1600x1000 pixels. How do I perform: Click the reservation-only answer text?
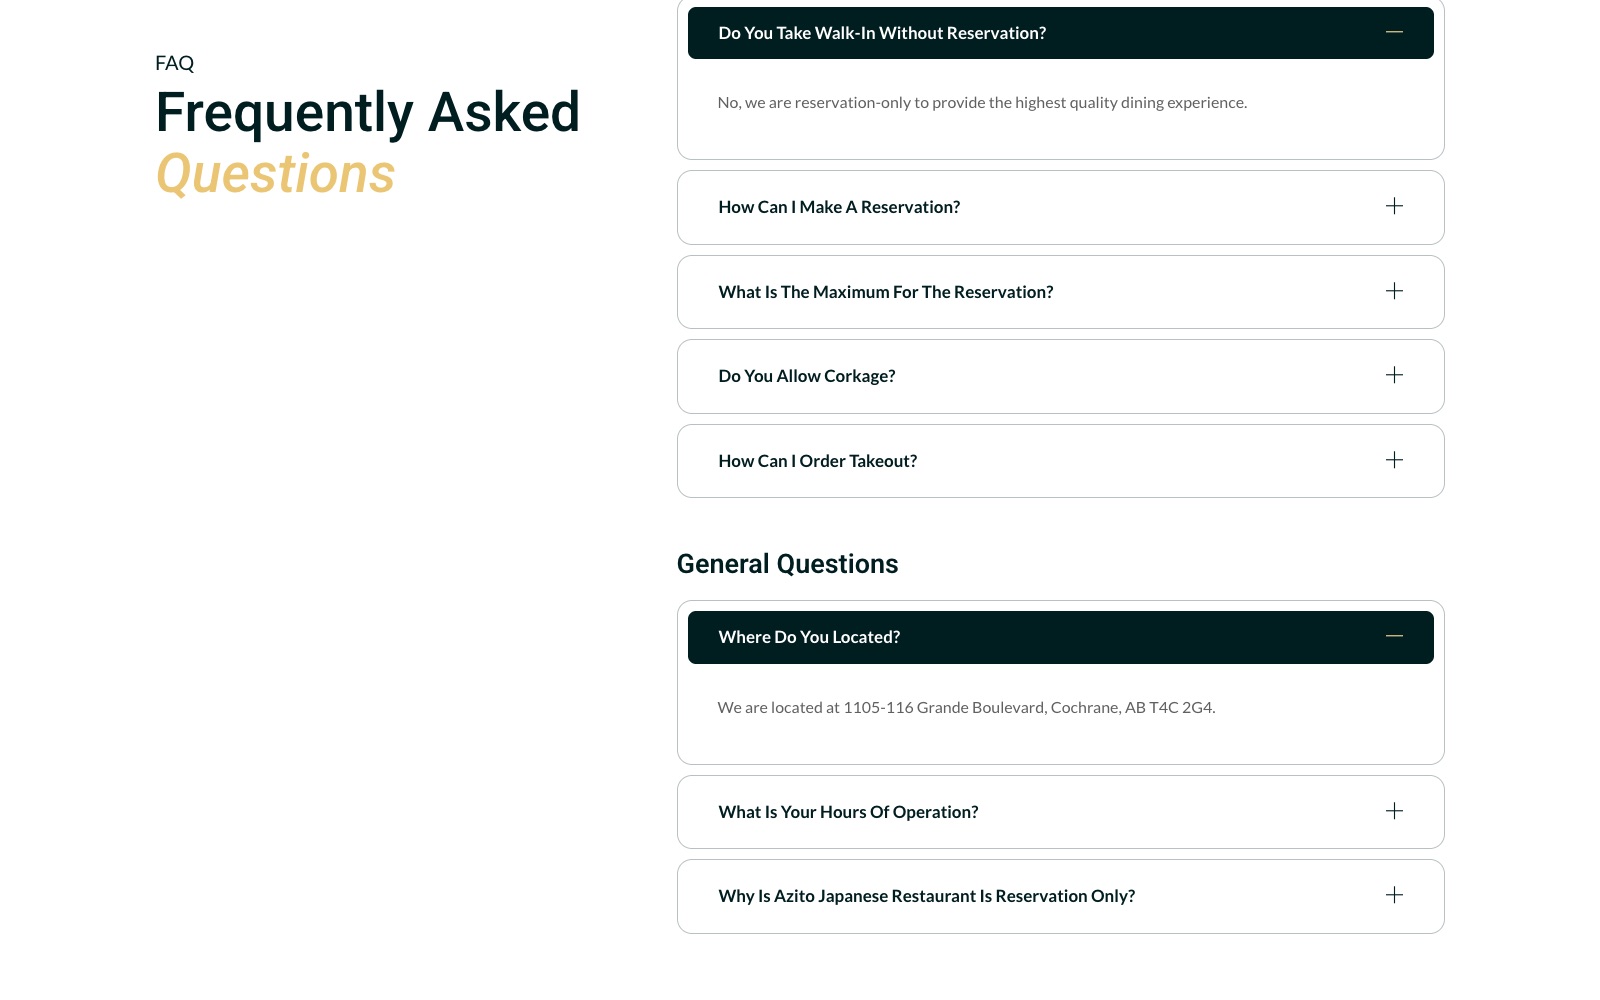982,102
